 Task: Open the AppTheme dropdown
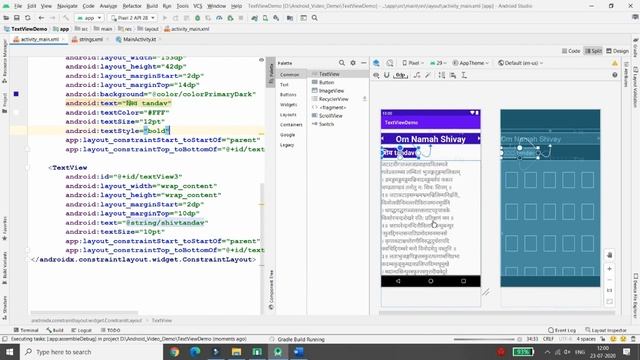[470, 63]
